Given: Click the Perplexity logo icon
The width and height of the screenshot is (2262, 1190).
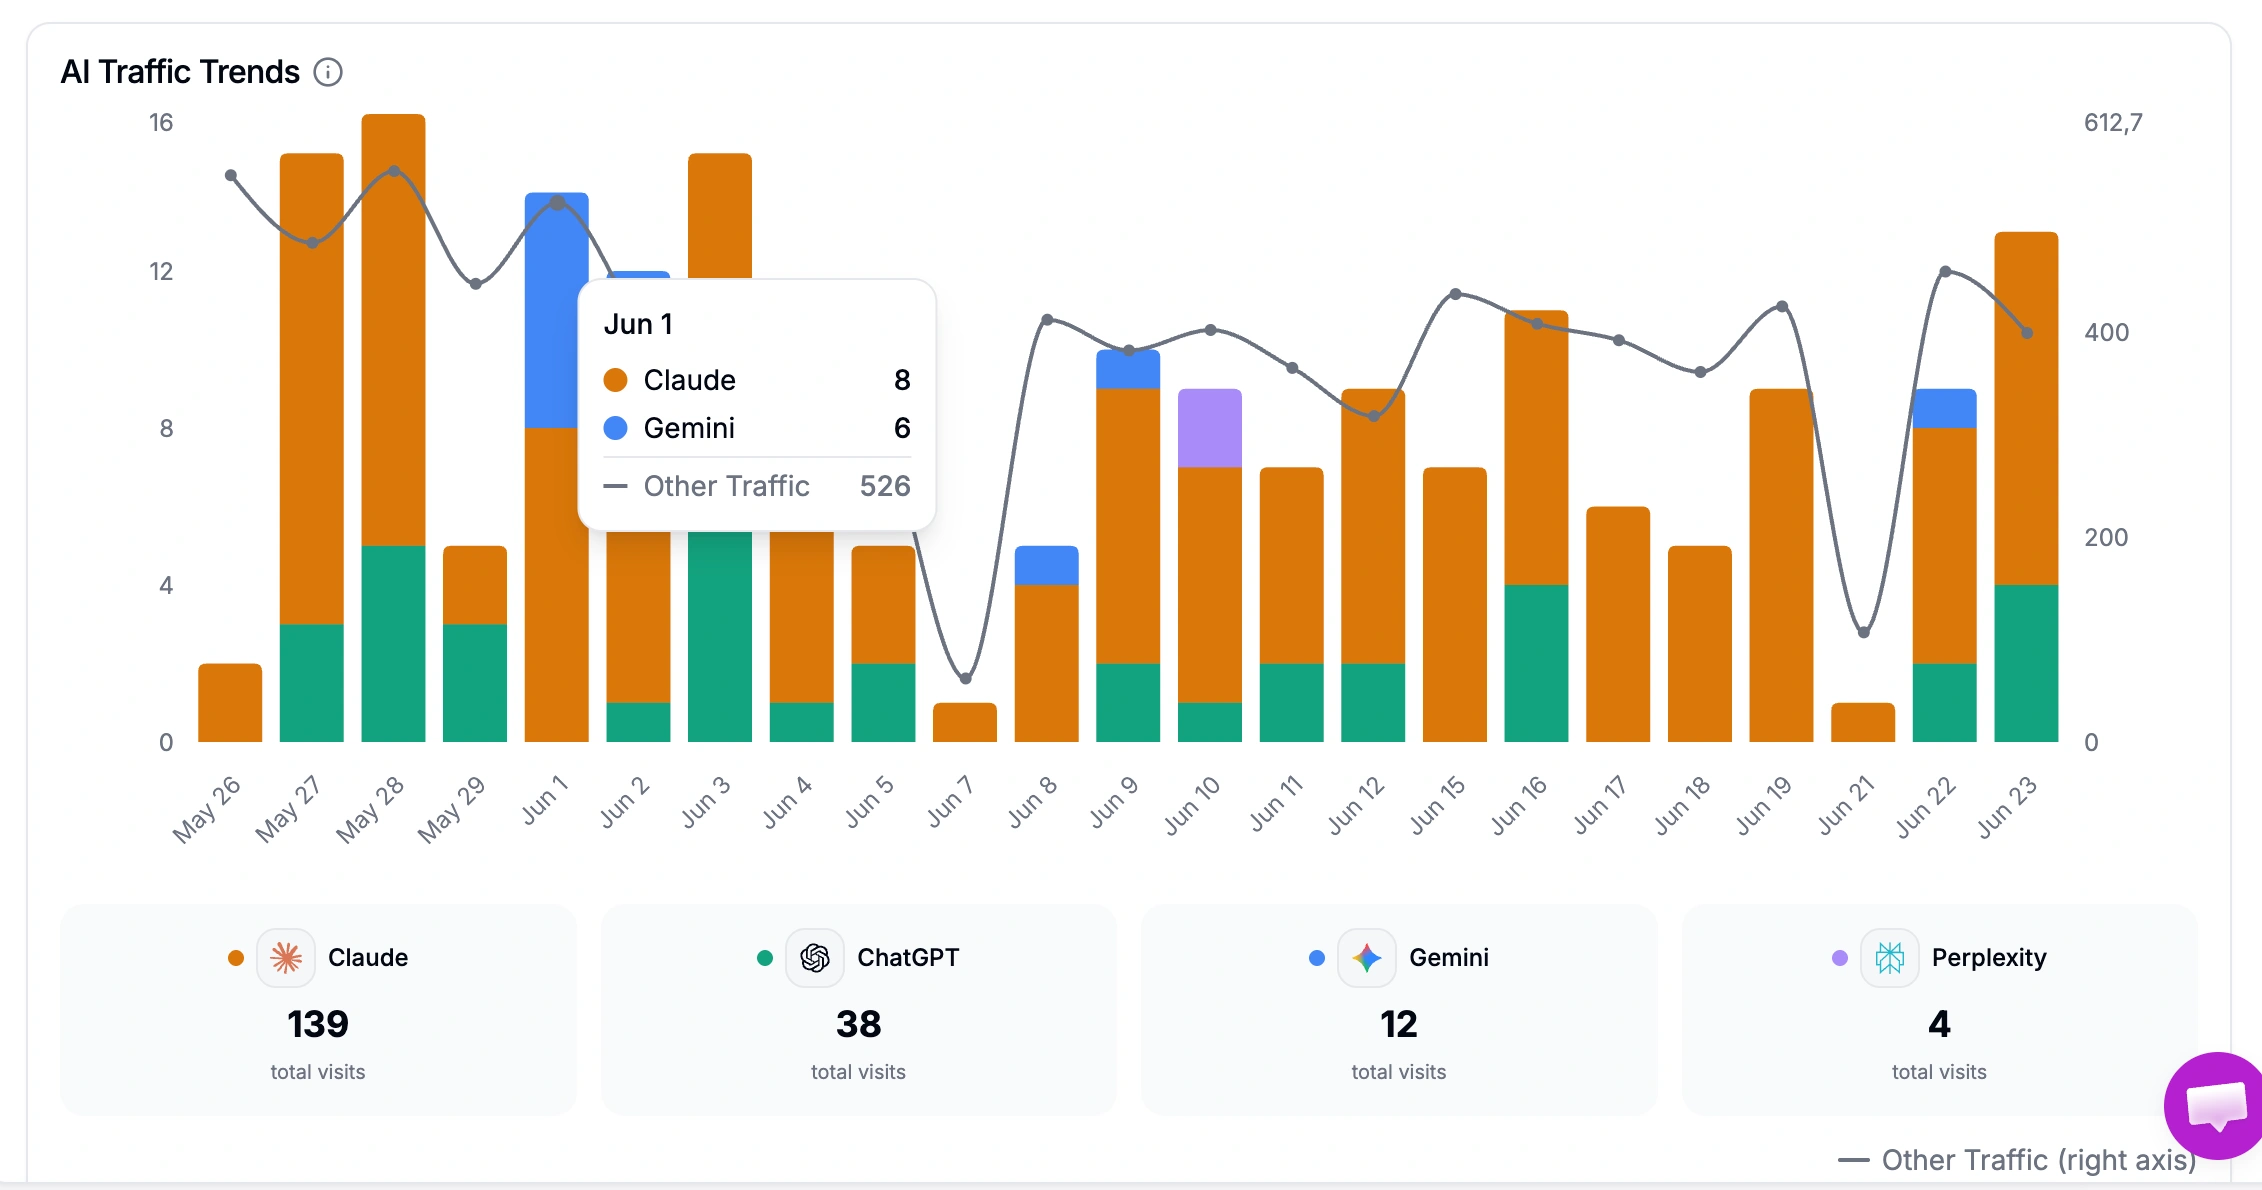Looking at the screenshot, I should tap(1890, 958).
